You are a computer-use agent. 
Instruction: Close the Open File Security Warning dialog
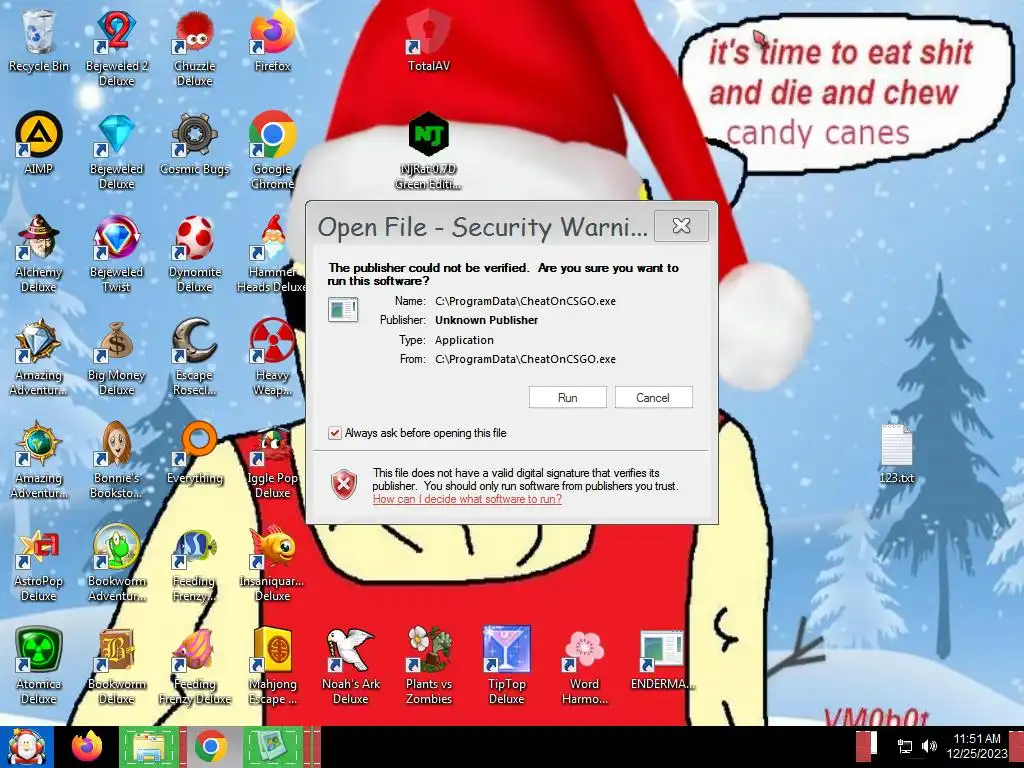[681, 226]
